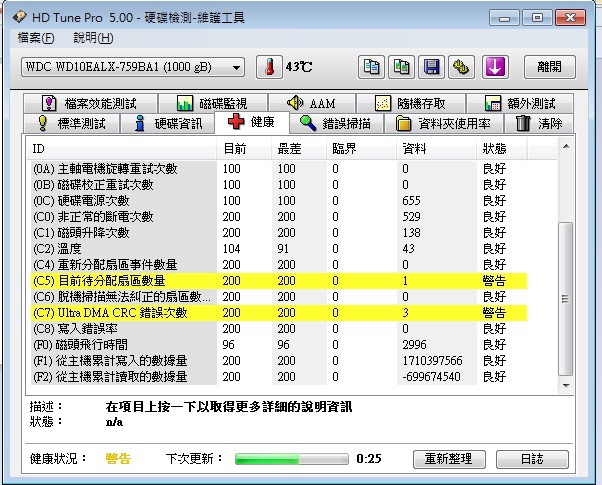Click the purple down arrow icon
Screen dimensions: 602x485
(x=495, y=67)
